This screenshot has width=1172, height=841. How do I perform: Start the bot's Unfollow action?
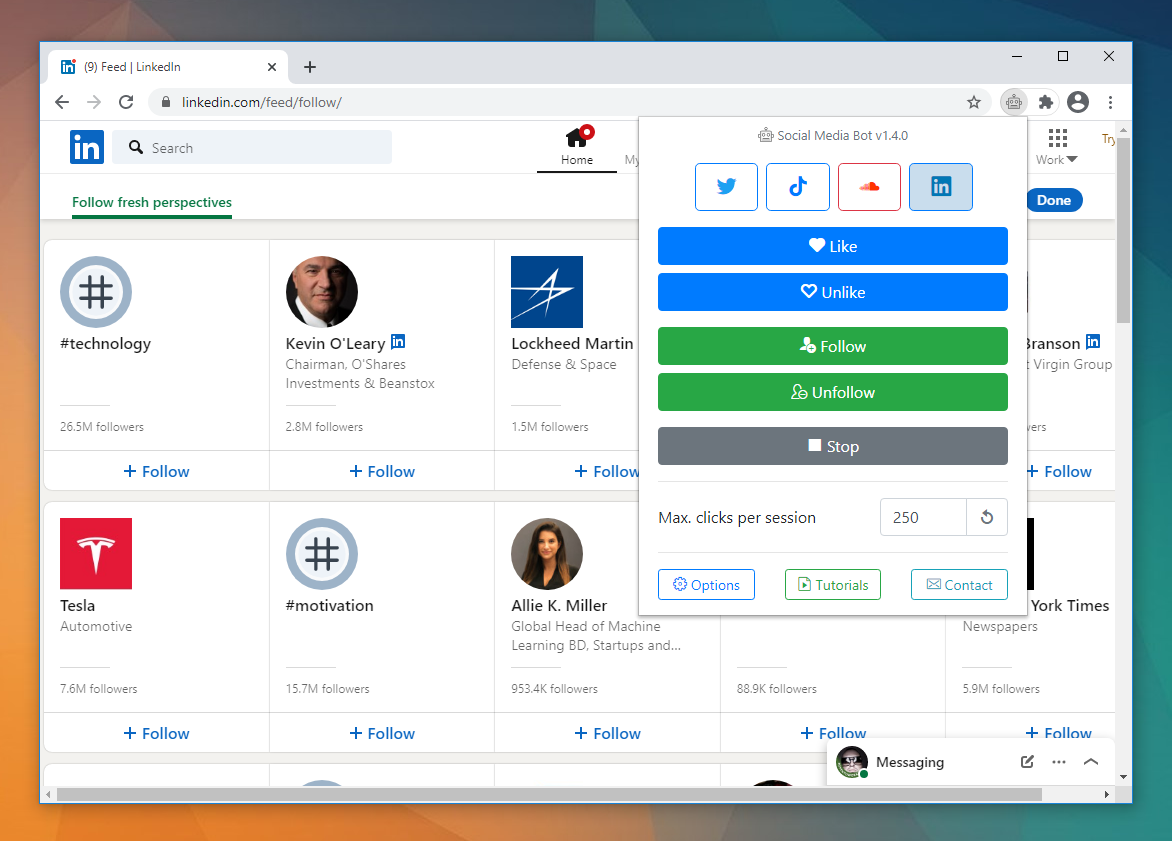tap(833, 392)
